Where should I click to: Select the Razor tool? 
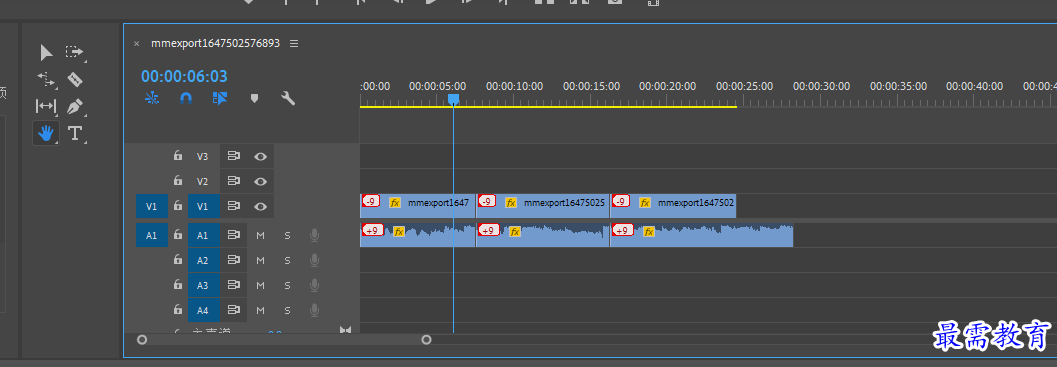[x=75, y=79]
